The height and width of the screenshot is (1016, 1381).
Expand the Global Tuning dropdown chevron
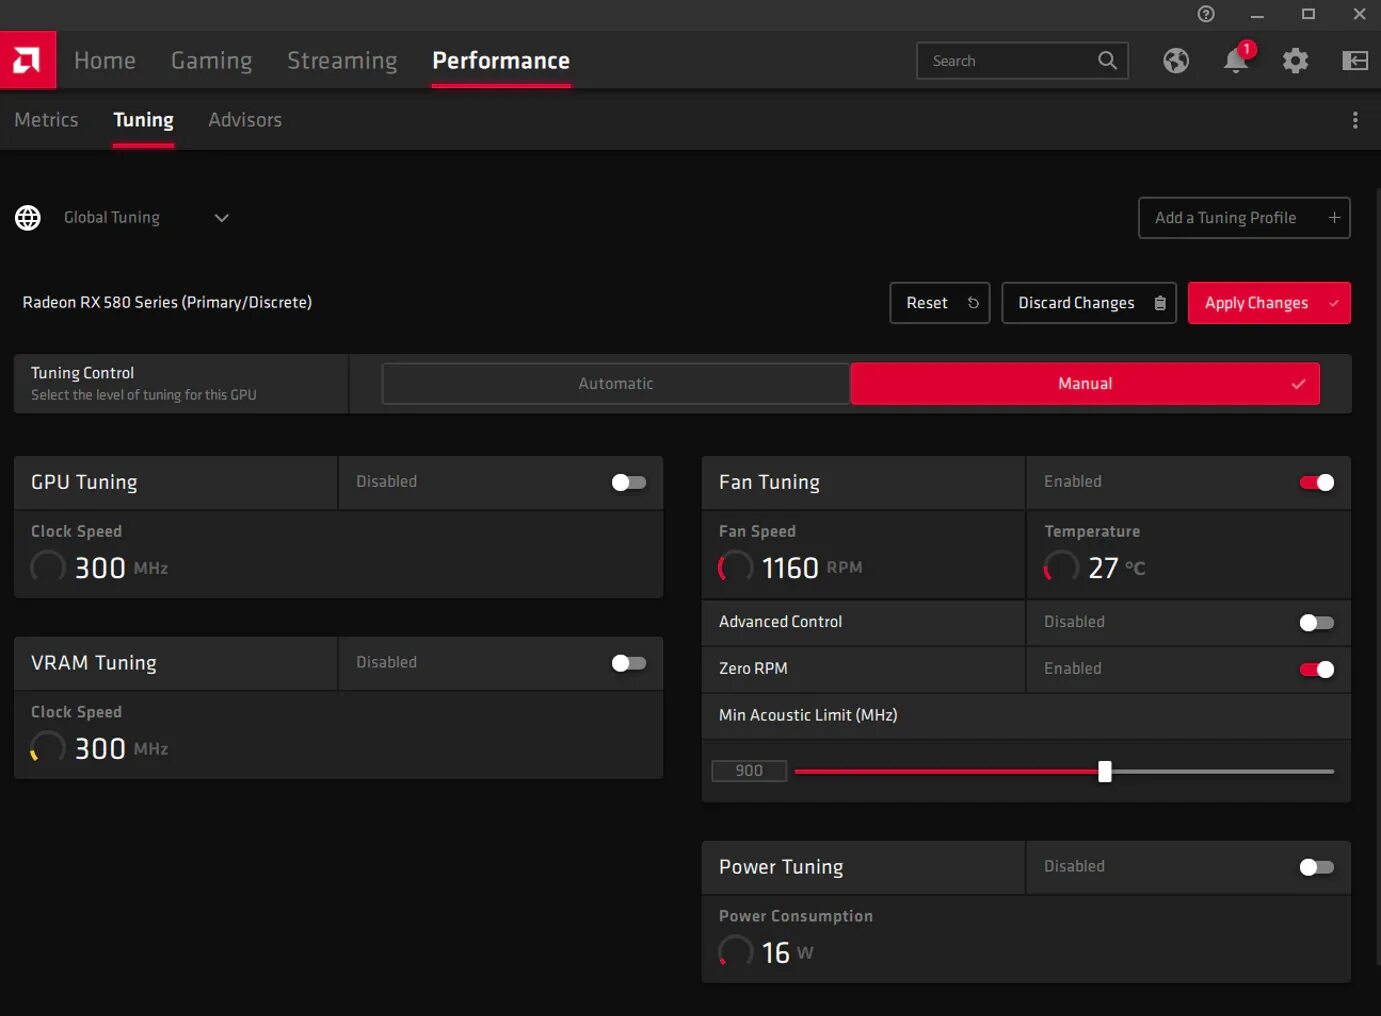pos(222,218)
